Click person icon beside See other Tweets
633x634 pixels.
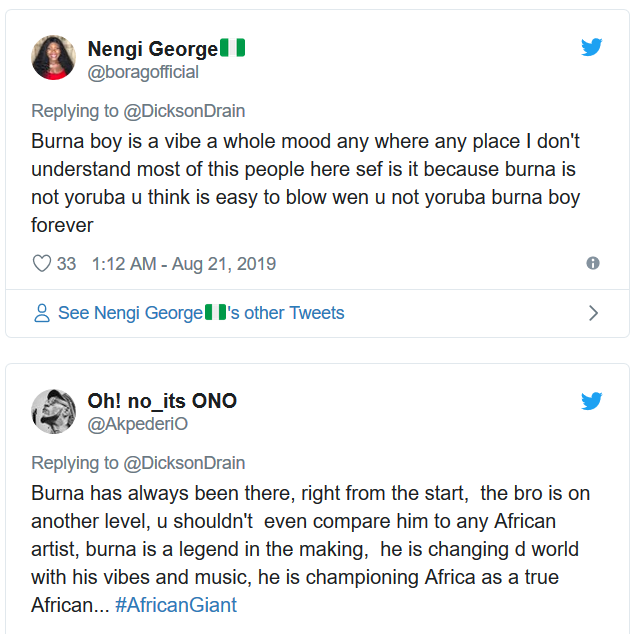tap(42, 313)
